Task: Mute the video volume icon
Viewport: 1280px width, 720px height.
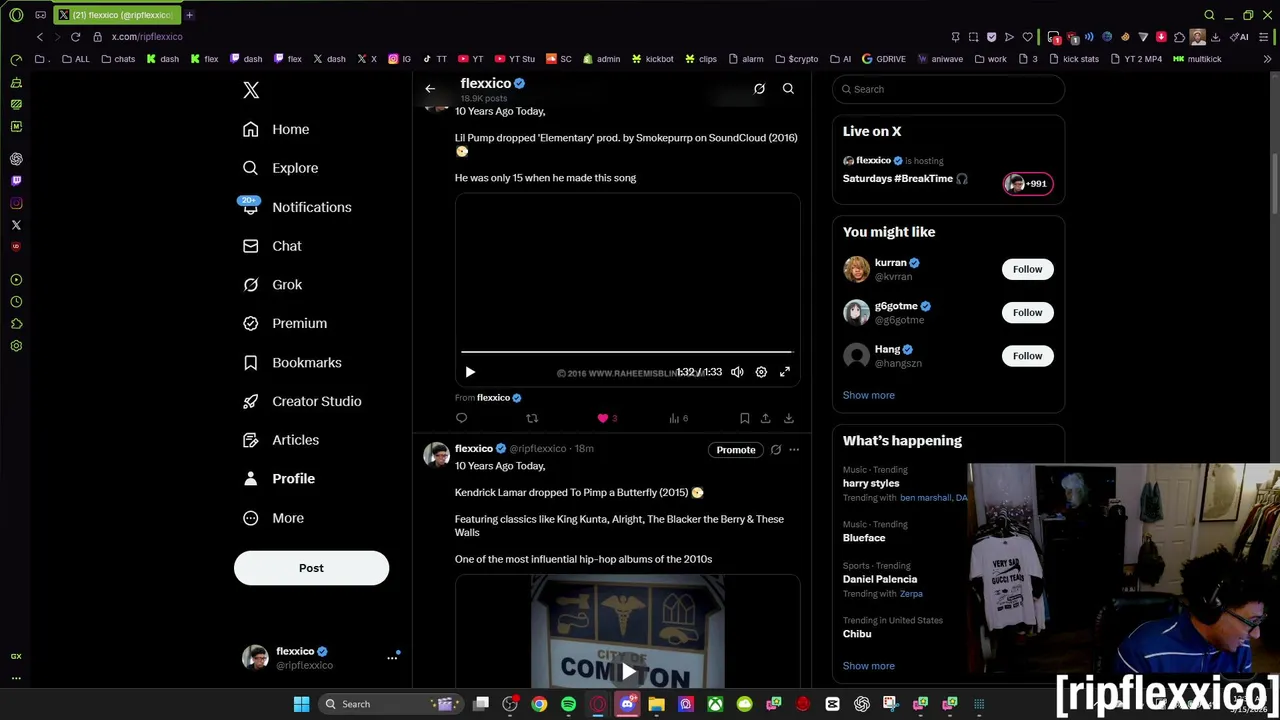Action: pos(737,372)
